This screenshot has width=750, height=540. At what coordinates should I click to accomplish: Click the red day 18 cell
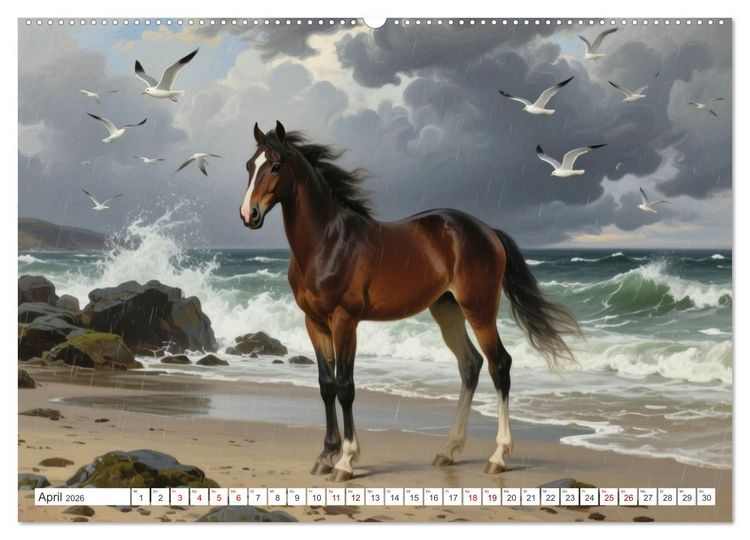coord(473,496)
